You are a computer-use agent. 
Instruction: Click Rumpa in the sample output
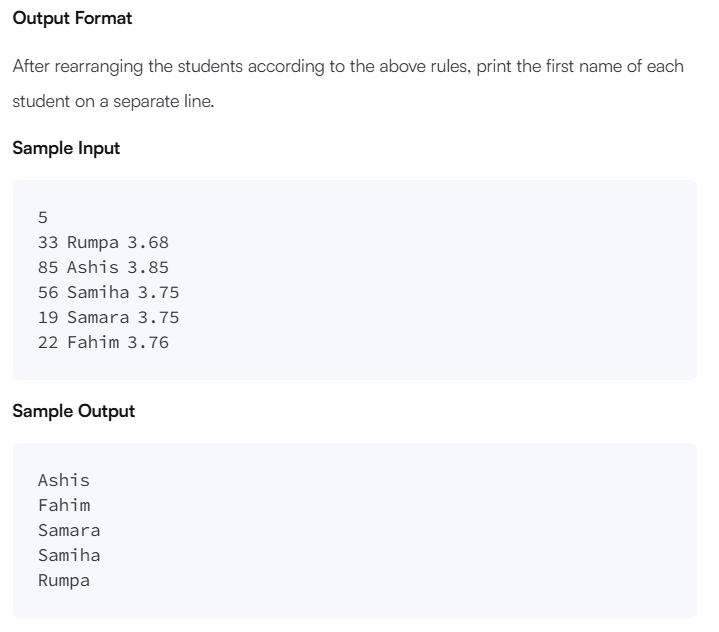(x=64, y=580)
